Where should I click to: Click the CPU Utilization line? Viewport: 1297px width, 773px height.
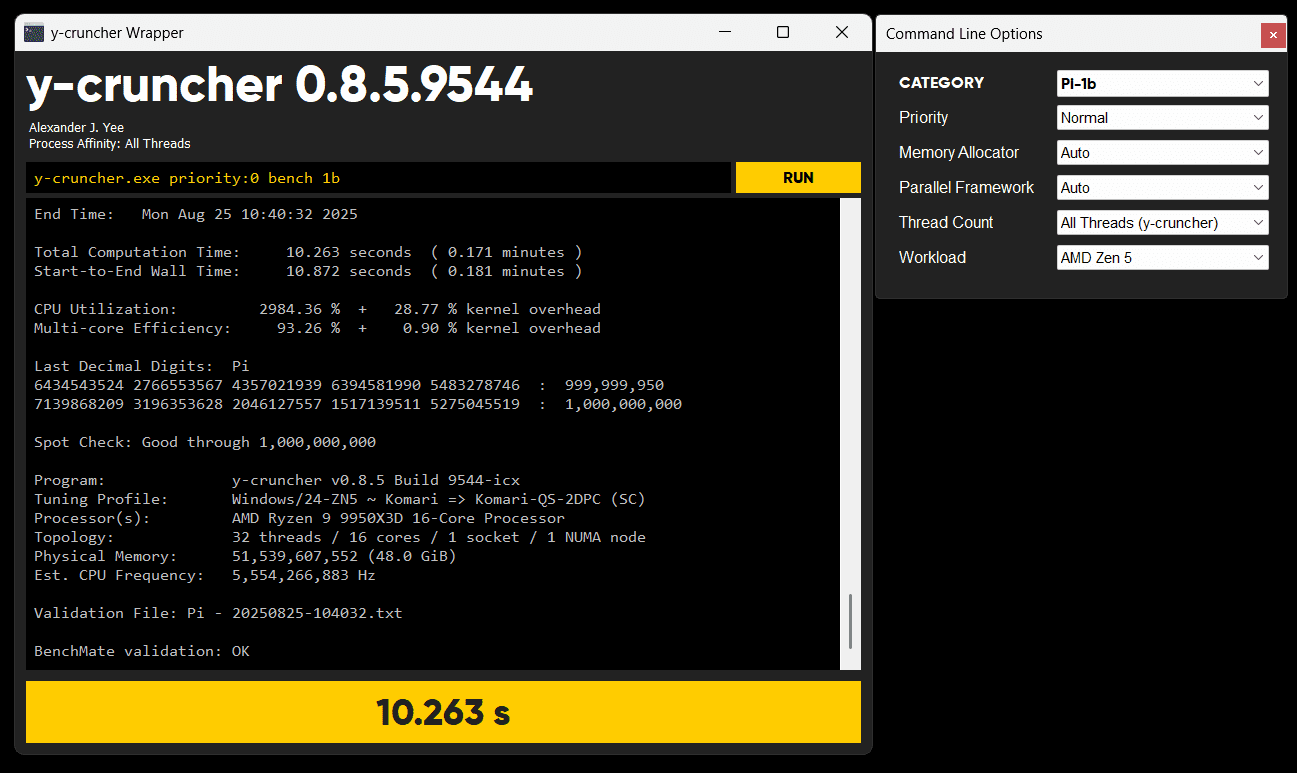pos(317,309)
